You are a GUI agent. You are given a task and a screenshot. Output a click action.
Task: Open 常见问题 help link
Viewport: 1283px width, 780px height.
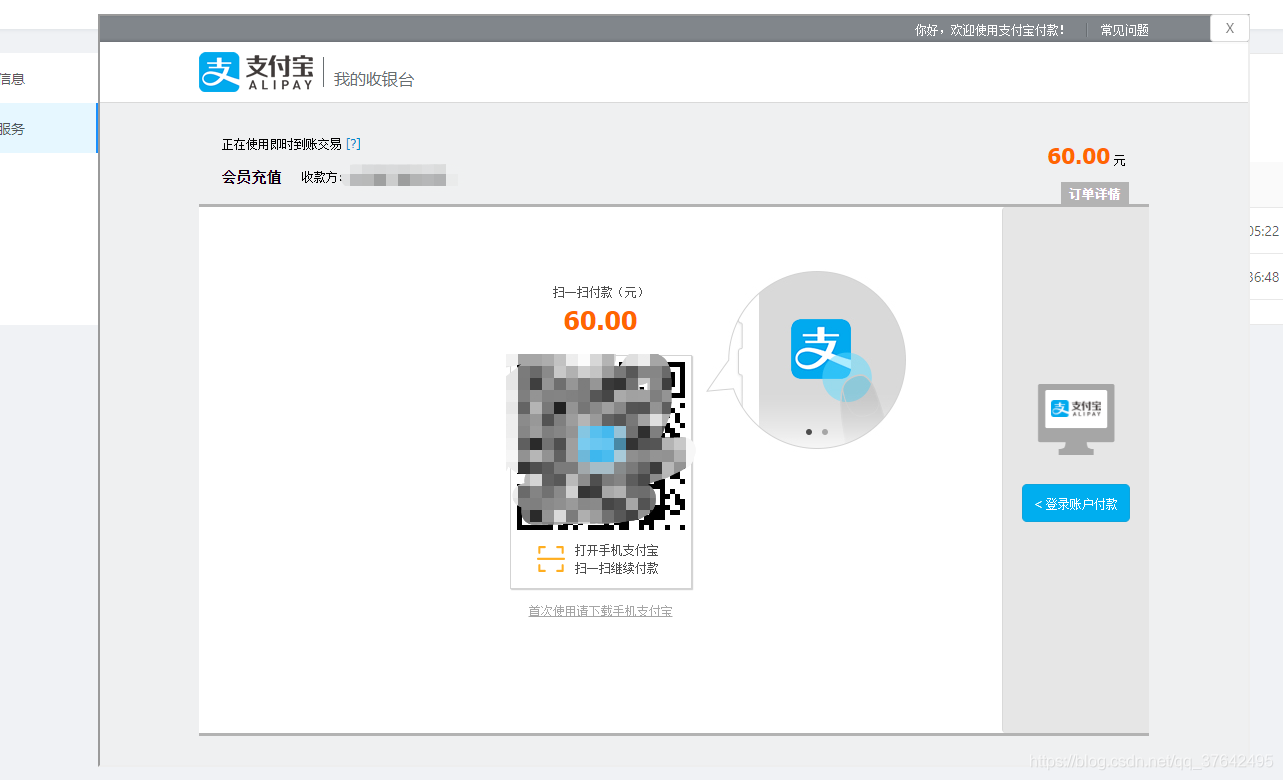[x=1124, y=30]
